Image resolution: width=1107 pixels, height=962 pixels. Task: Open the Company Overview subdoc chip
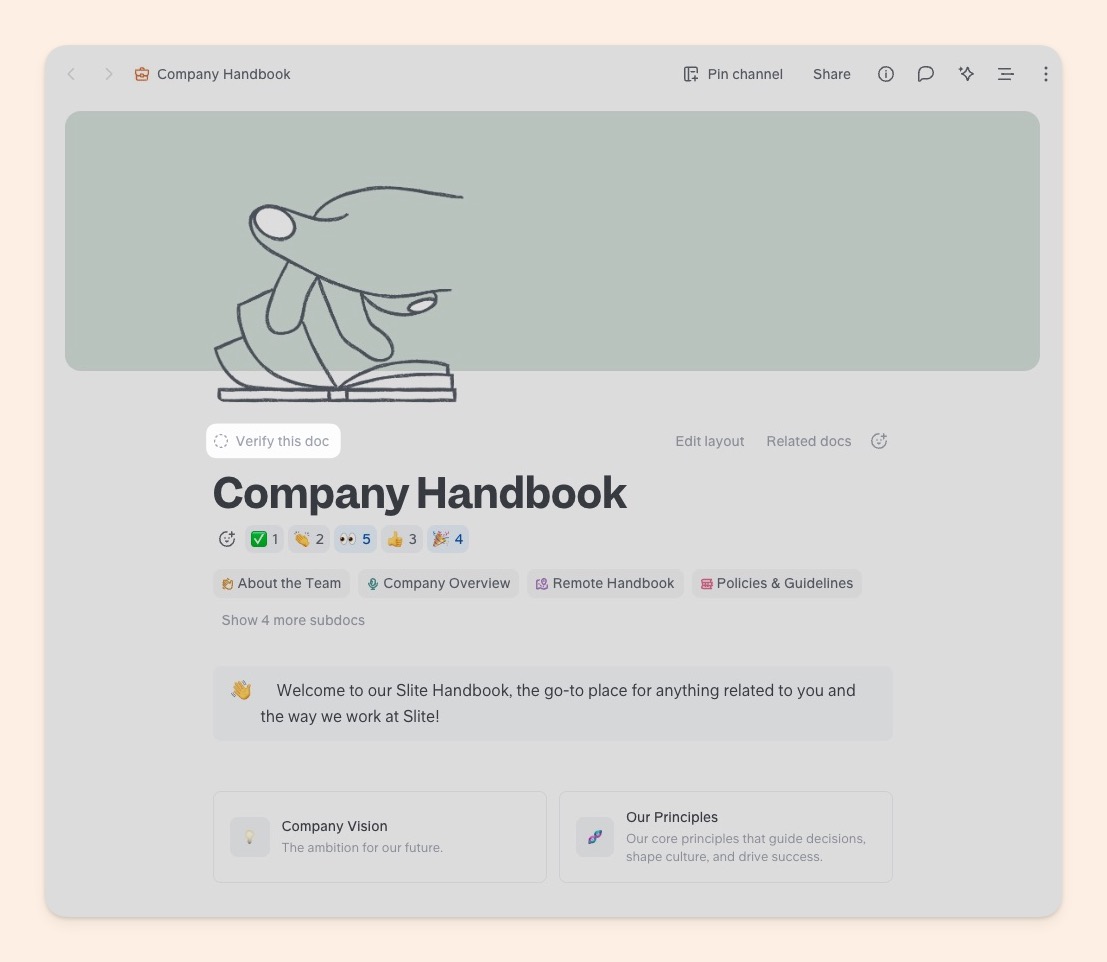[x=438, y=584]
